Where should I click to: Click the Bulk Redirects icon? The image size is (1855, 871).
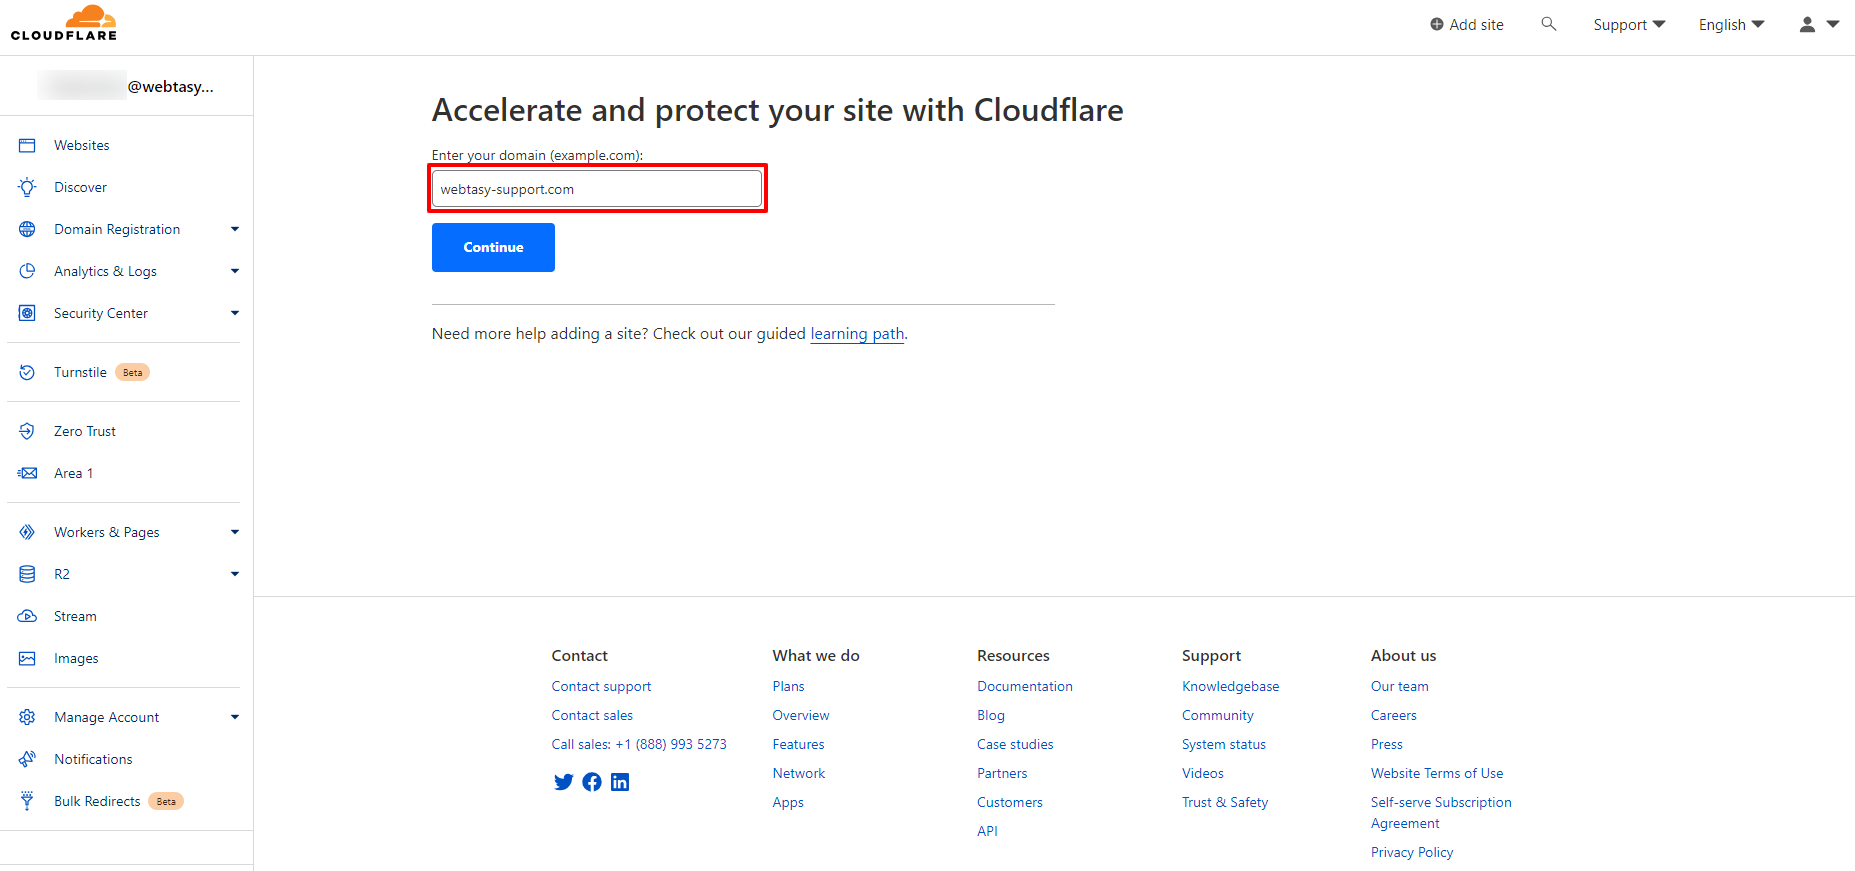(27, 801)
